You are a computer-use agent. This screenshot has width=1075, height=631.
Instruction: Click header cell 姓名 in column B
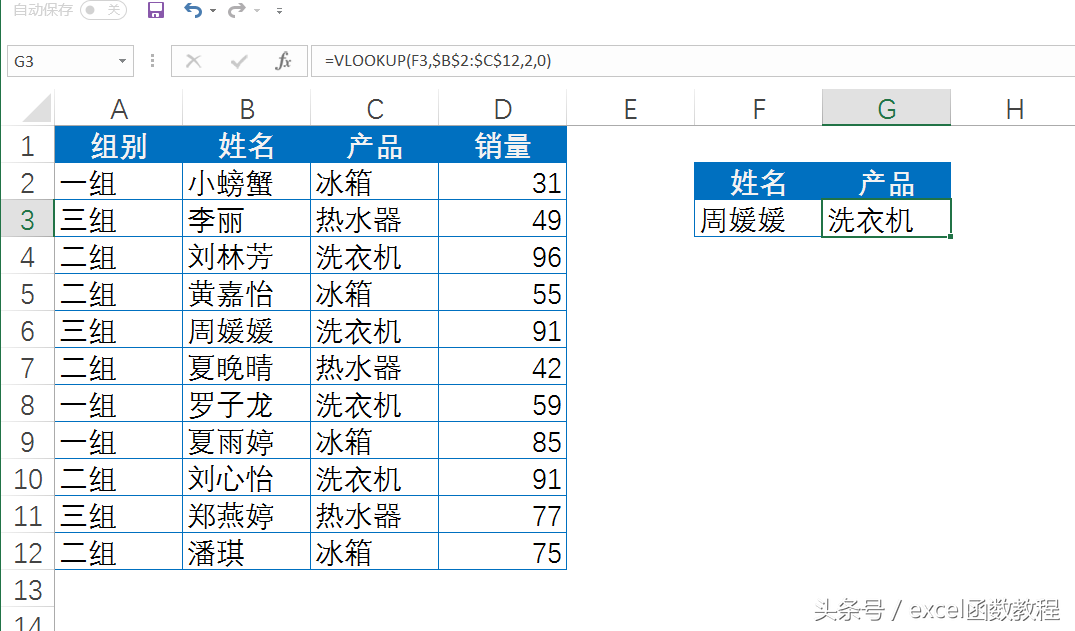[247, 145]
